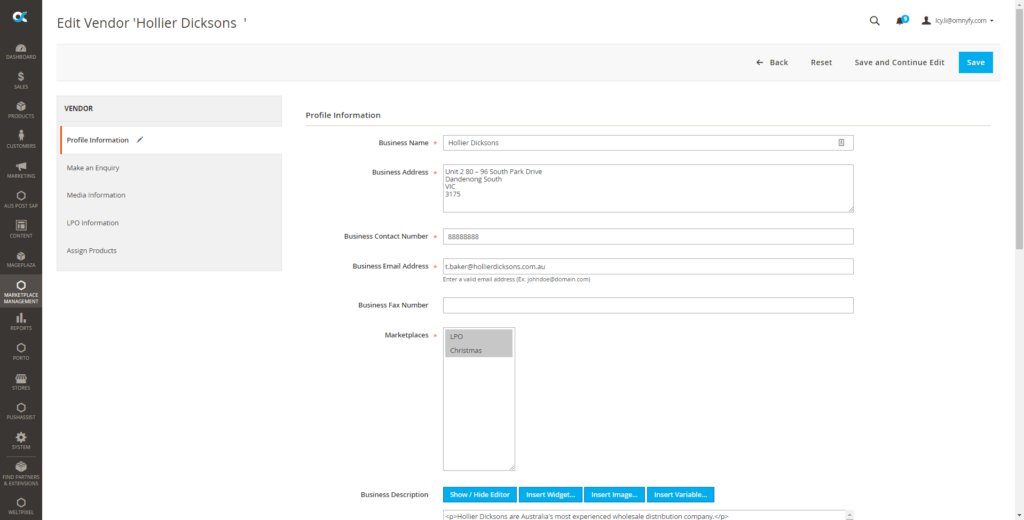This screenshot has height=520, width=1024.
Task: Open the Marketing megaphone menu
Action: (x=21, y=169)
